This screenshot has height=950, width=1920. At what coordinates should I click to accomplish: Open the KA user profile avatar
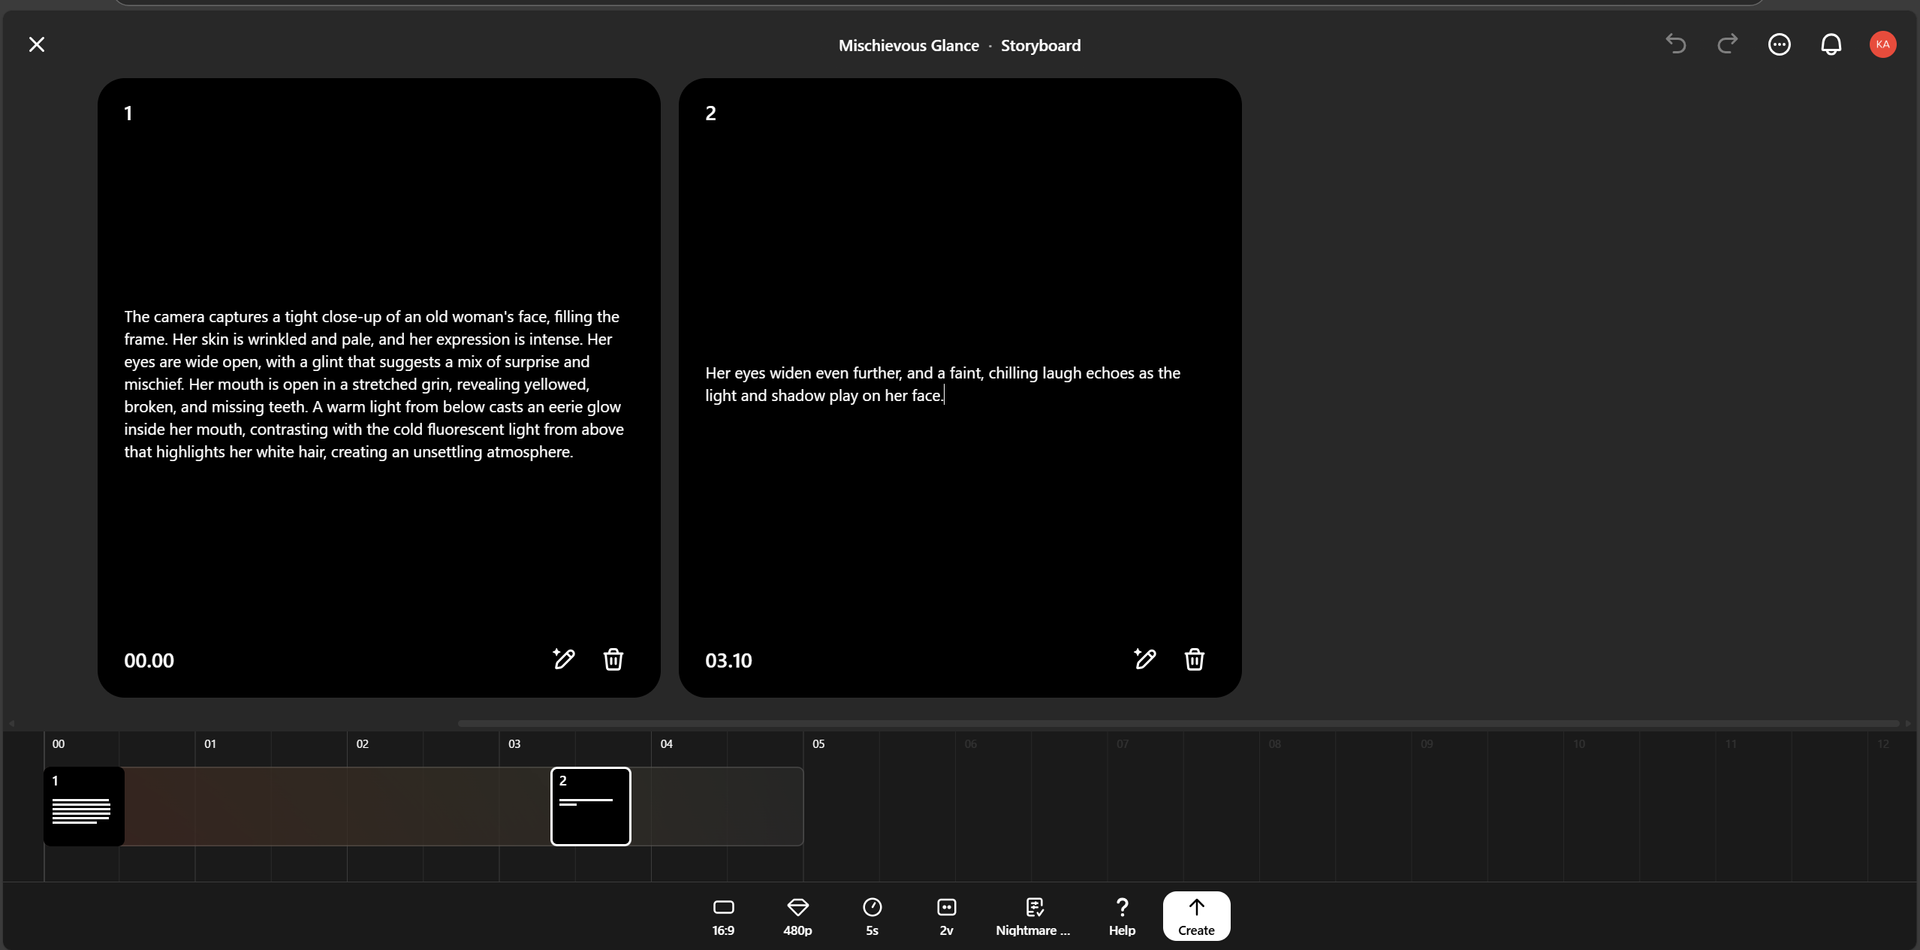point(1883,44)
